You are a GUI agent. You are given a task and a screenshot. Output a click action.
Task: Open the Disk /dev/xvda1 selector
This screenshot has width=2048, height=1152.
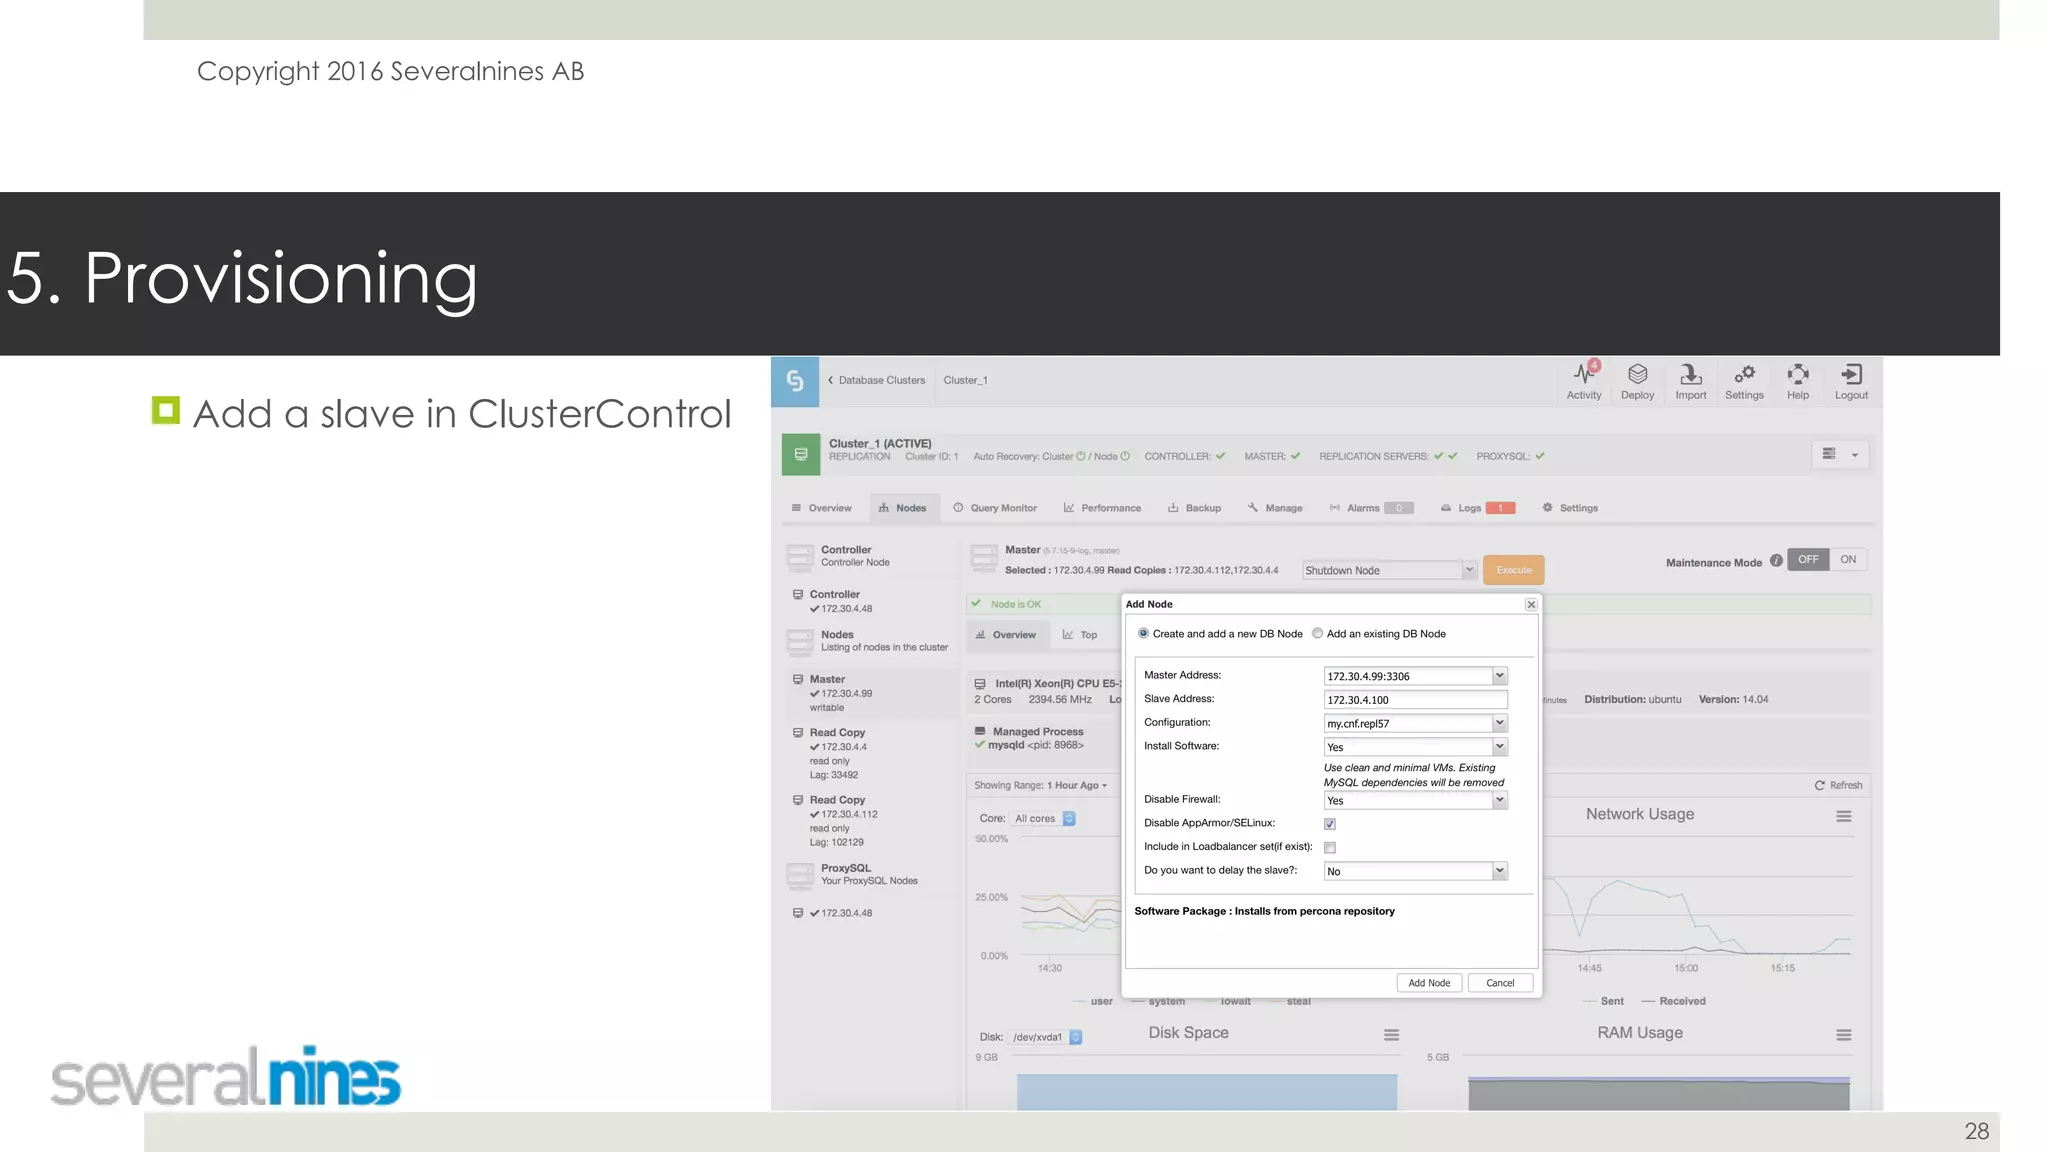point(1046,1037)
